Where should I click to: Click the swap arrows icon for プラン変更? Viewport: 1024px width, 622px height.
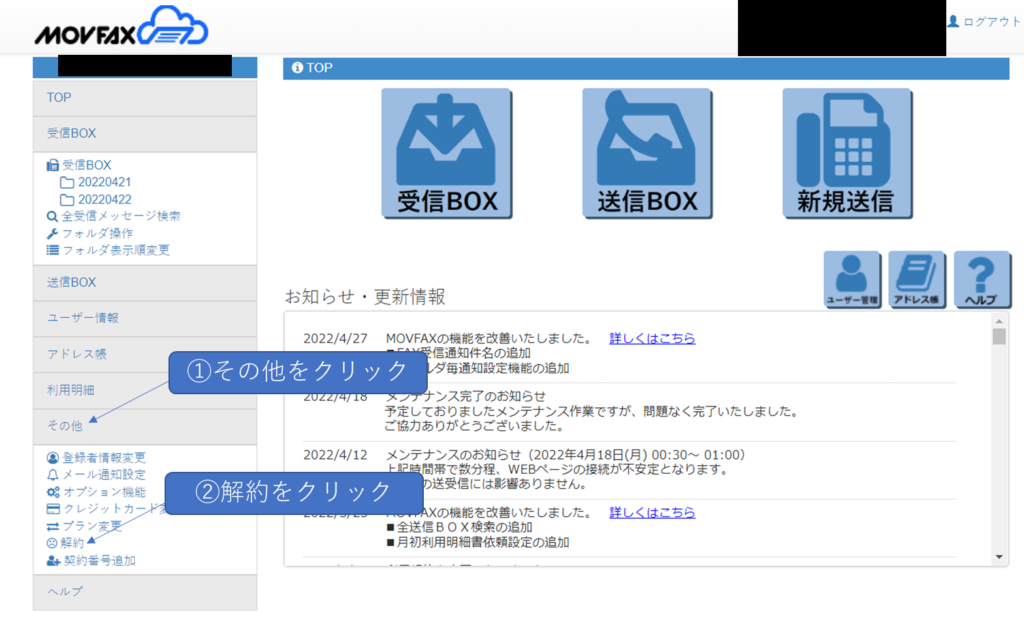pyautogui.click(x=53, y=526)
